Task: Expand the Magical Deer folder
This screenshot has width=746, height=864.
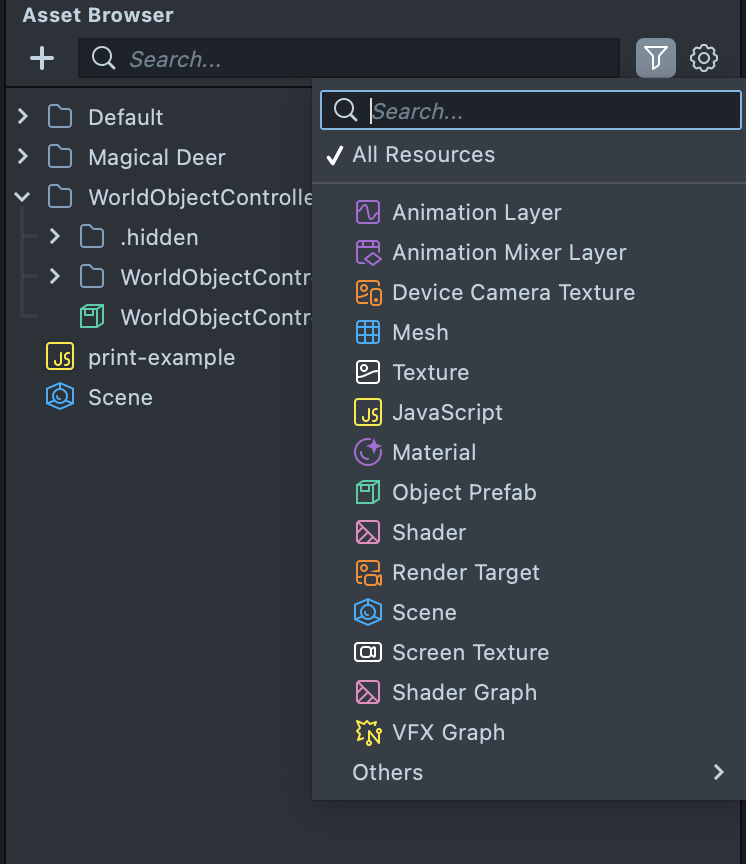Action: [23, 157]
